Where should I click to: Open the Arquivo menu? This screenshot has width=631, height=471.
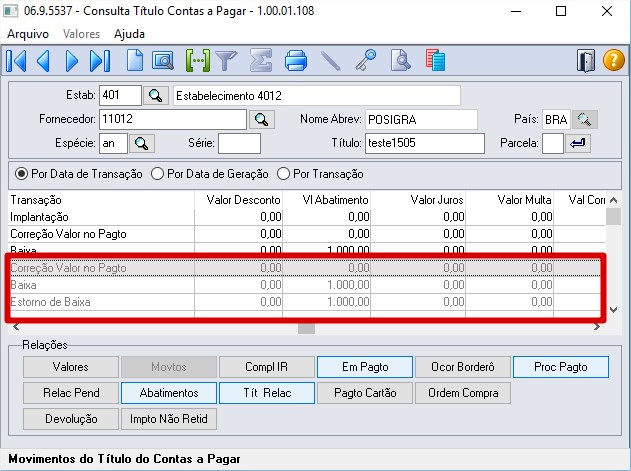(x=28, y=34)
